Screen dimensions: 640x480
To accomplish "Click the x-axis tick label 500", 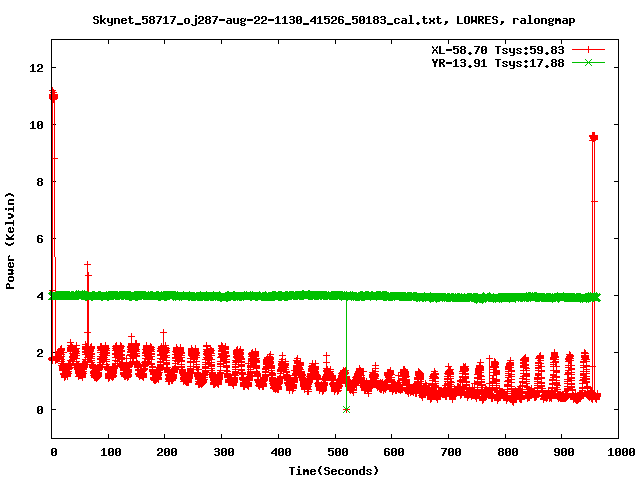I will pos(338,452).
